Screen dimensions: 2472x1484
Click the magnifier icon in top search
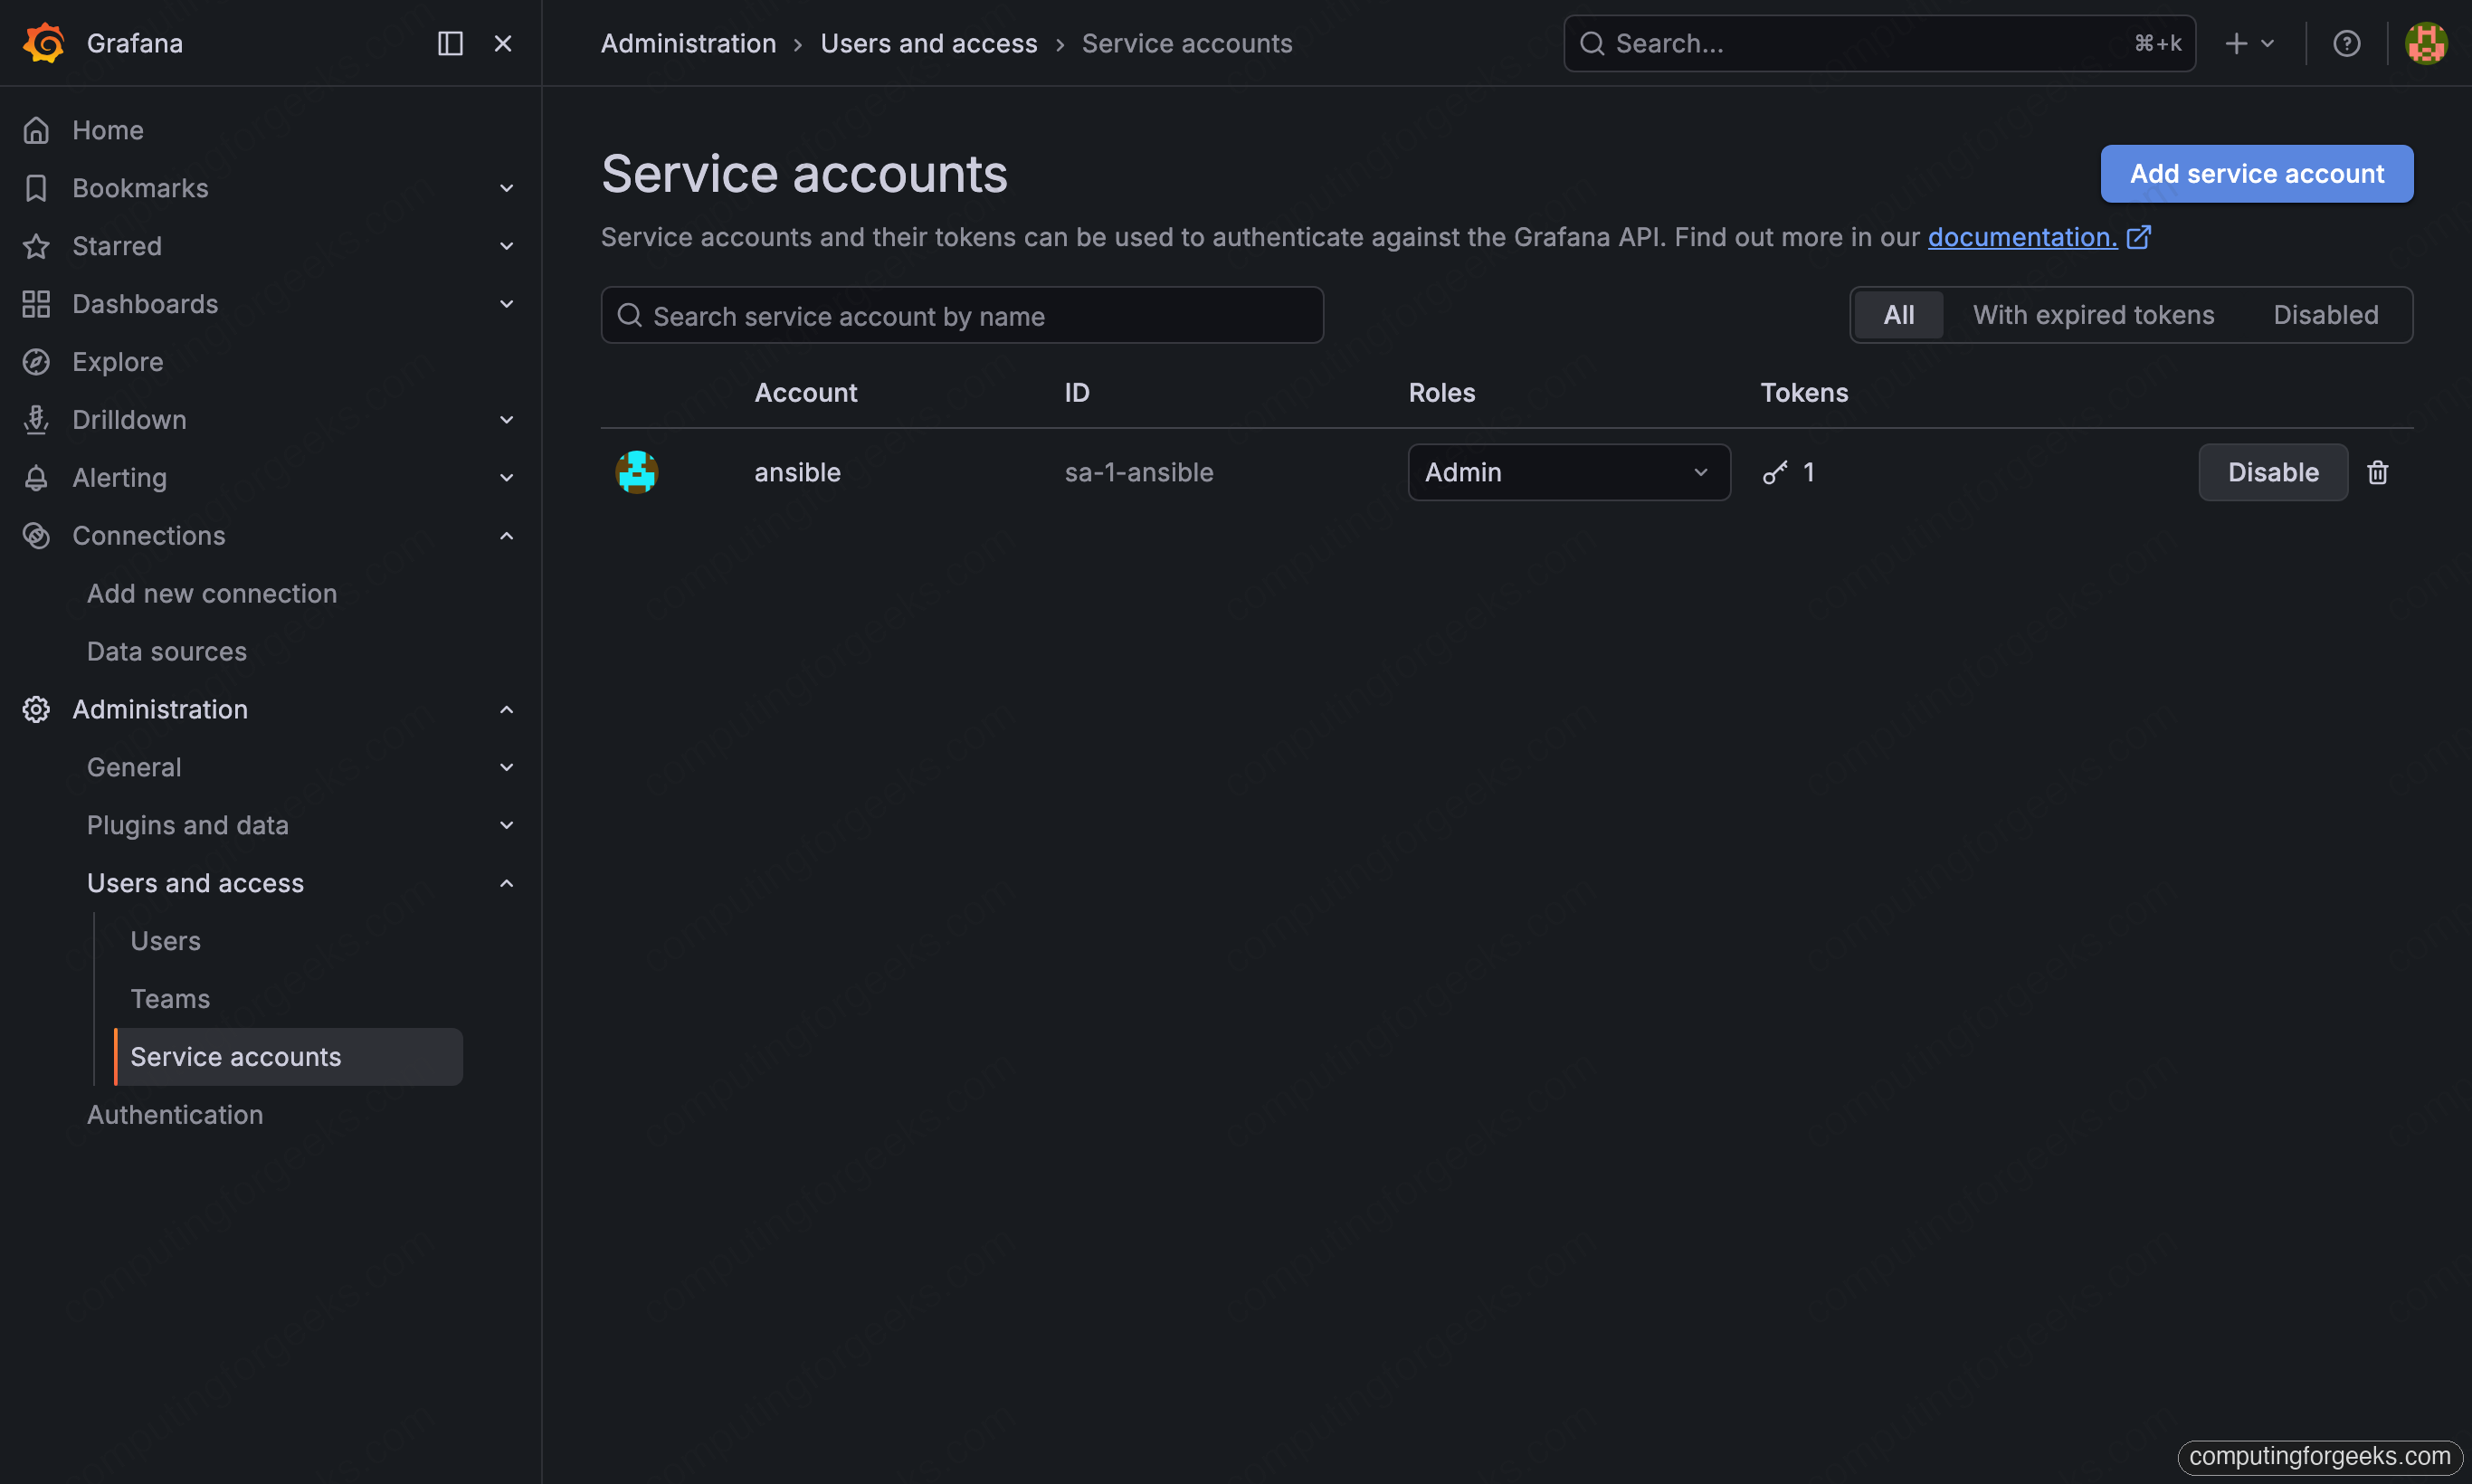(x=1593, y=43)
